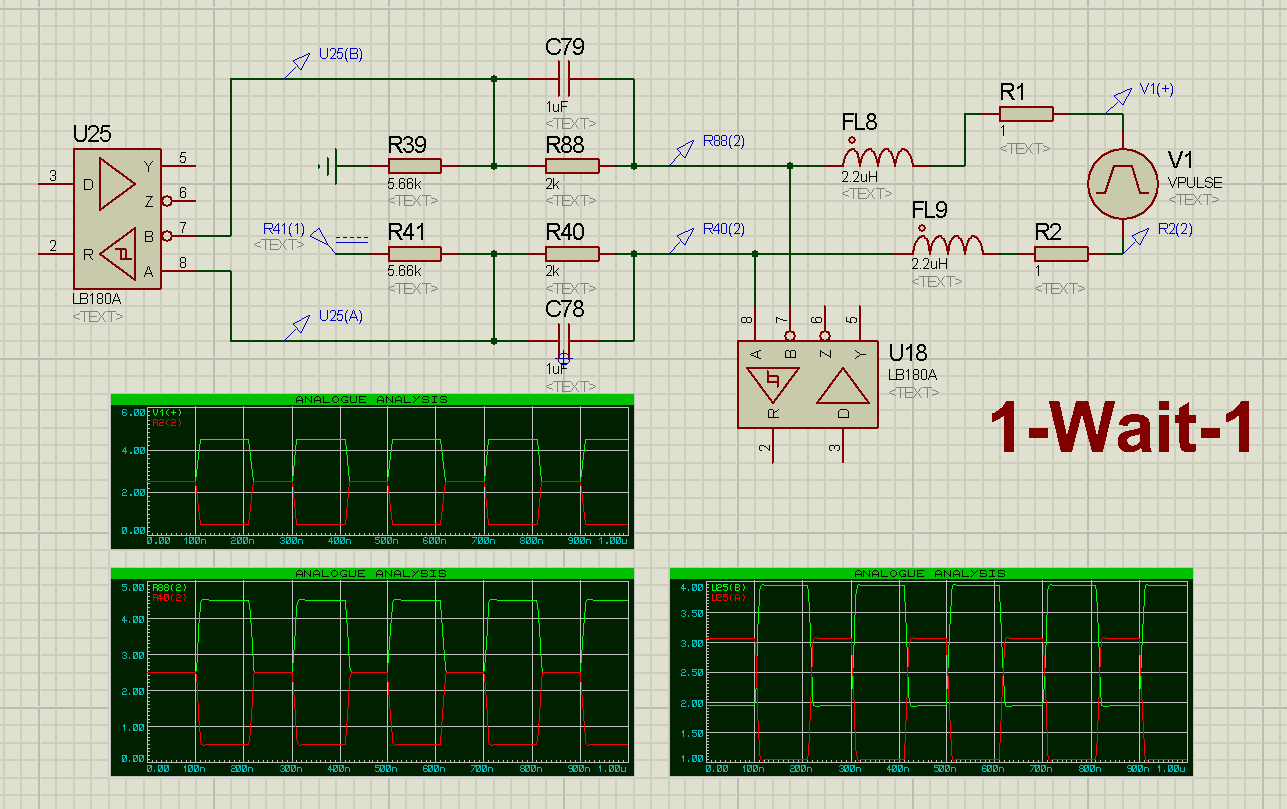This screenshot has height=809, width=1287.
Task: Click the R41(1) probe marker
Action: [x=318, y=238]
